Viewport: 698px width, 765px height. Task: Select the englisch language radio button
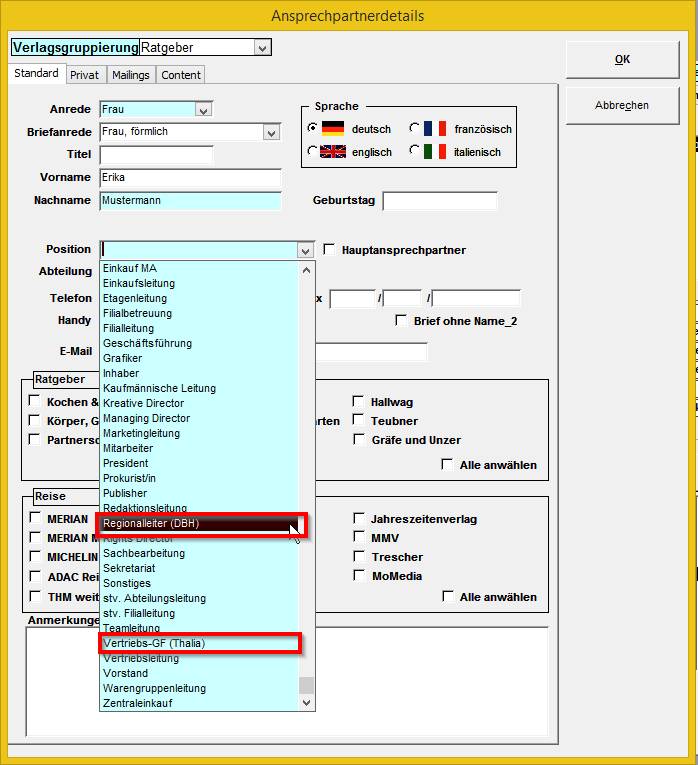(x=312, y=151)
